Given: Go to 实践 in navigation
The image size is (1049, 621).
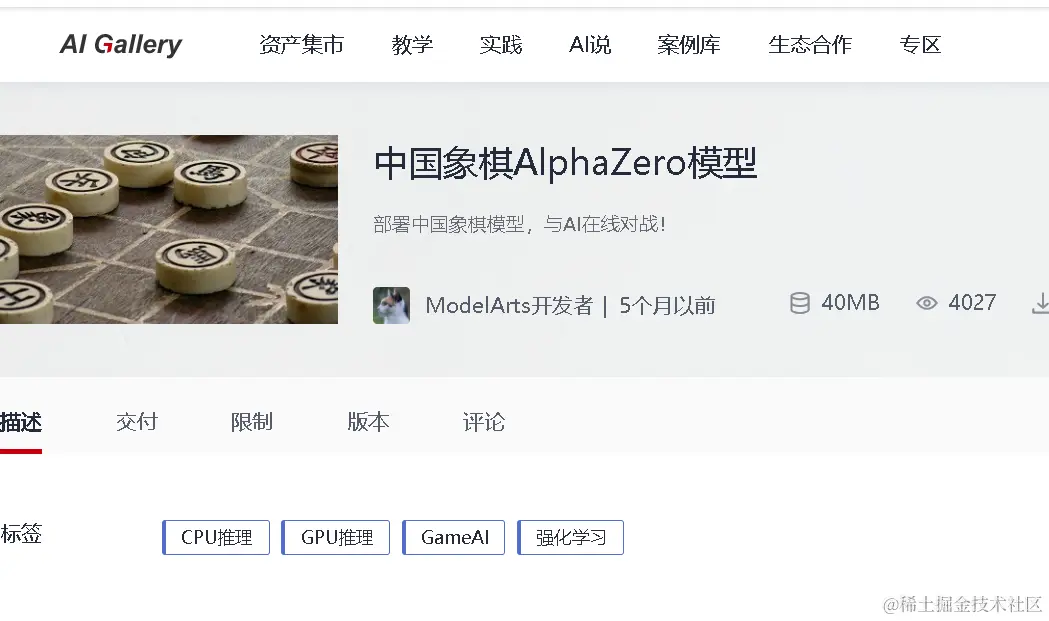Looking at the screenshot, I should 500,45.
